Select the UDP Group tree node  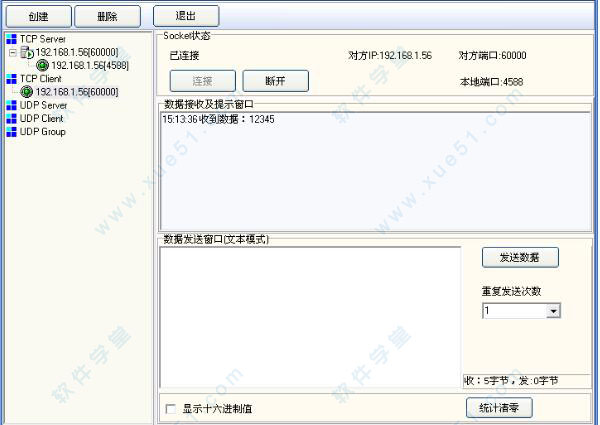(x=43, y=132)
